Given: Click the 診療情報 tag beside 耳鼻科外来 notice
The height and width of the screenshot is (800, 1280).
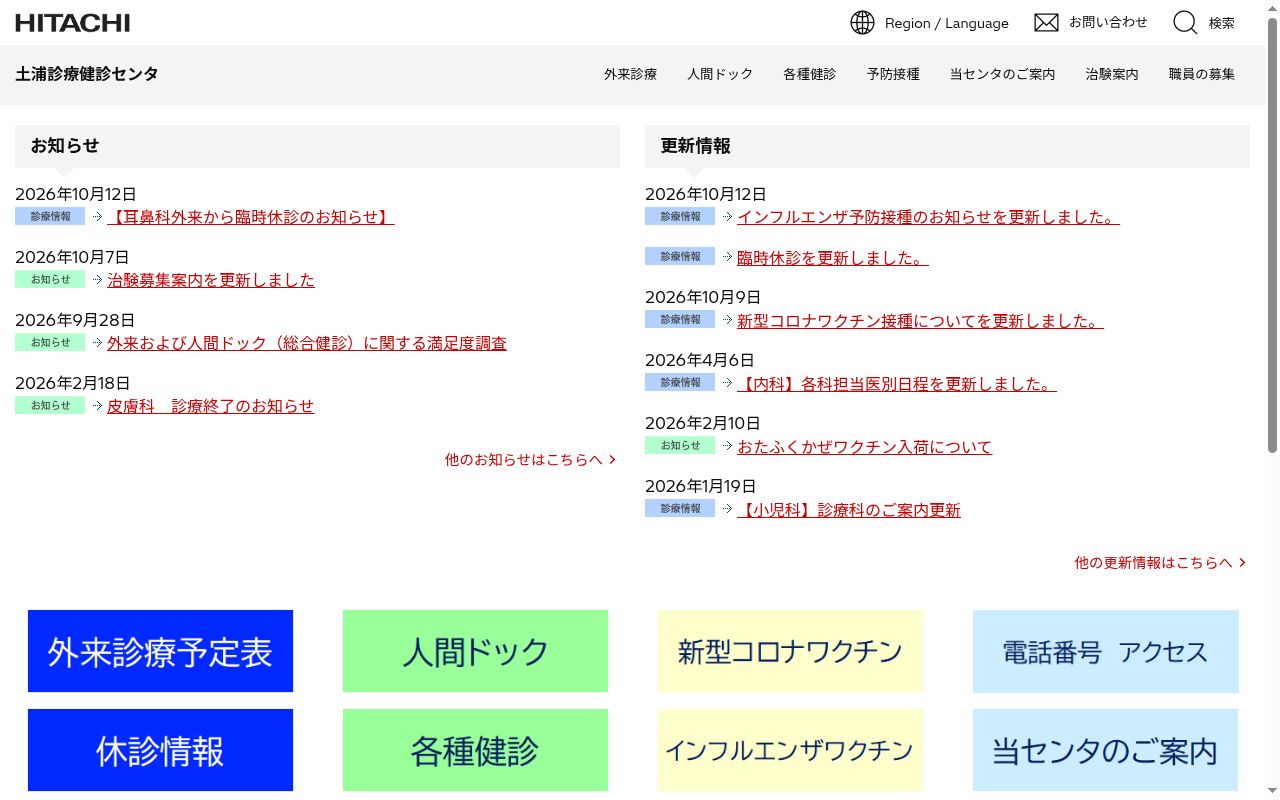Looking at the screenshot, I should (50, 216).
